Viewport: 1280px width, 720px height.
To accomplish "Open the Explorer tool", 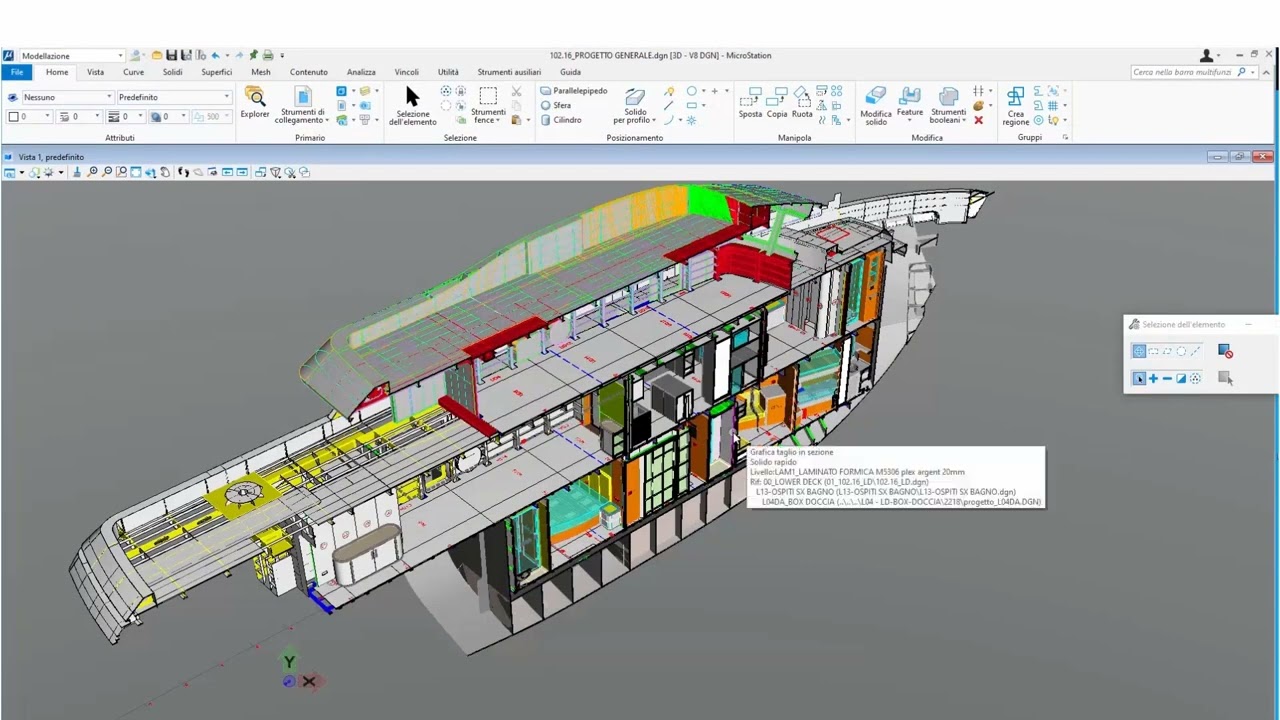I will [255, 103].
